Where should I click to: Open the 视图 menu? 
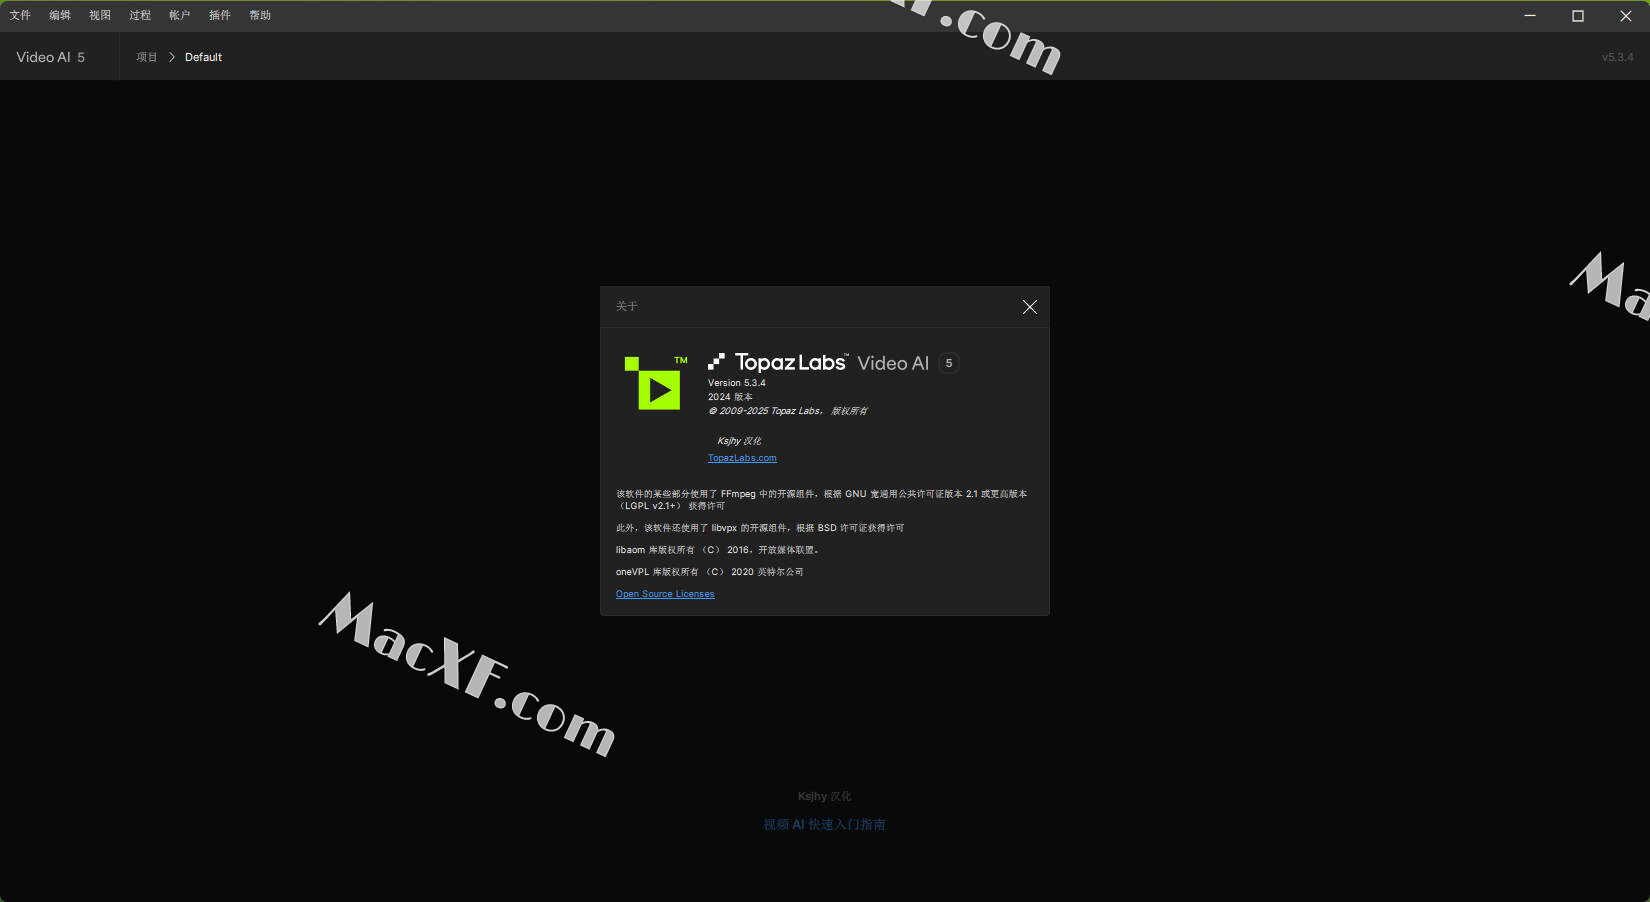pyautogui.click(x=100, y=15)
